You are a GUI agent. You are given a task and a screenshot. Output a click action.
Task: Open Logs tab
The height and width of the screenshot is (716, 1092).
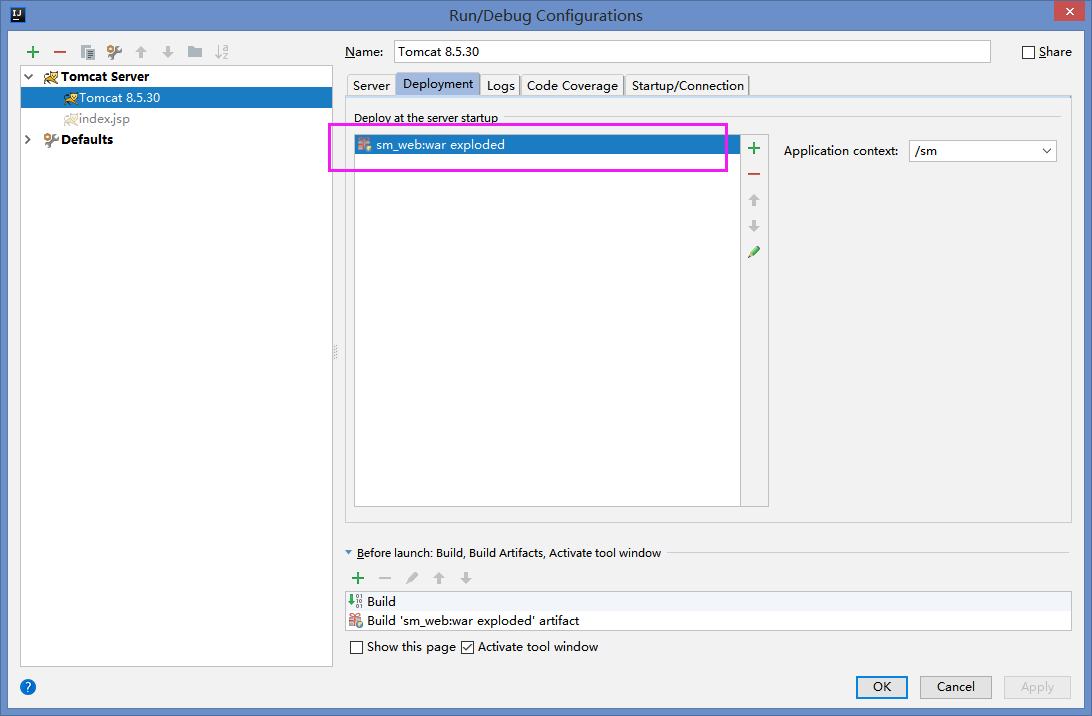pos(500,85)
